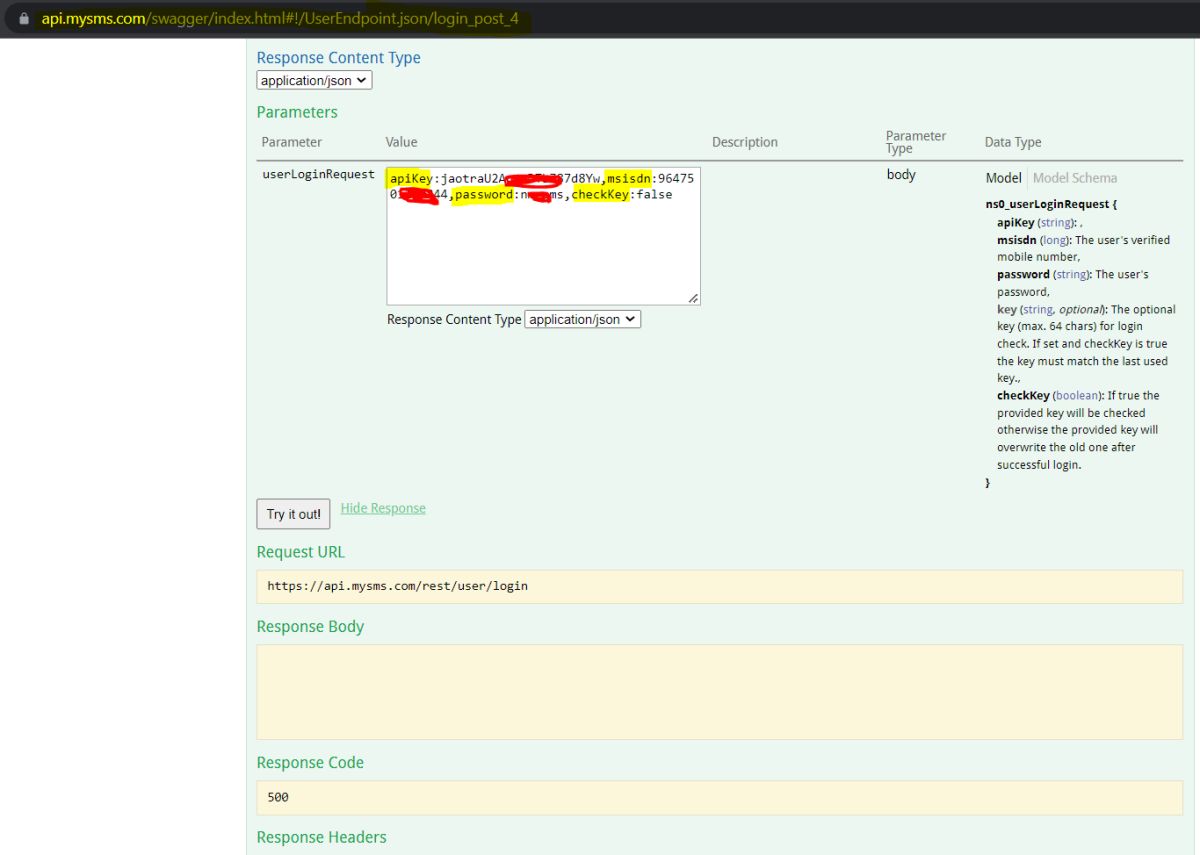Switch to the Model Schema tab
Viewport: 1200px width, 855px height.
pos(1075,178)
